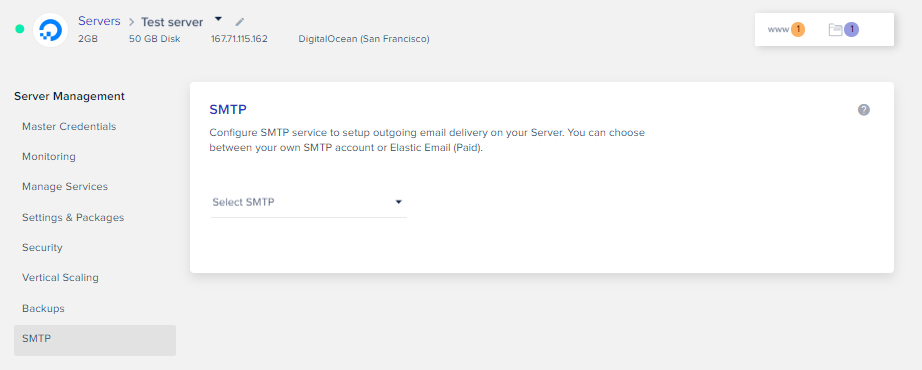Click the DigitalOcean provider logo icon
The image size is (922, 370).
pyautogui.click(x=51, y=29)
